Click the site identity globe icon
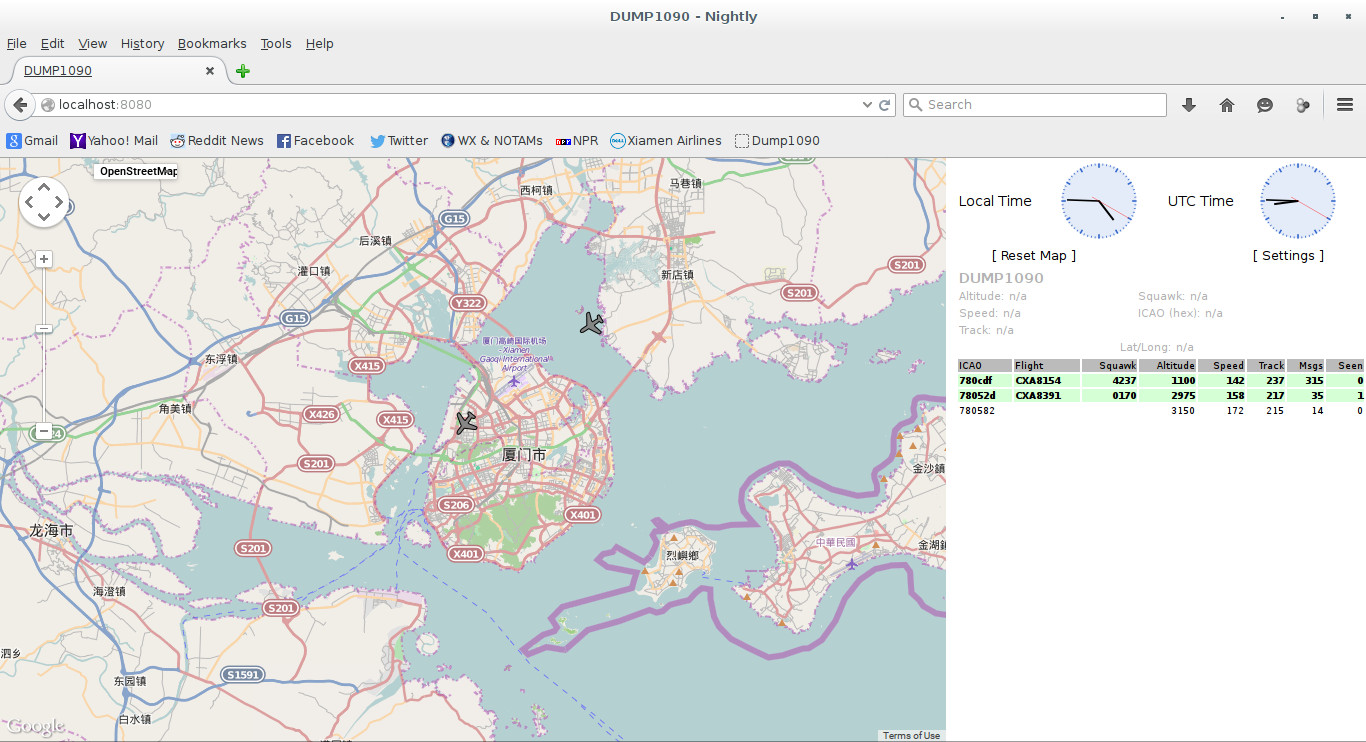 47,104
